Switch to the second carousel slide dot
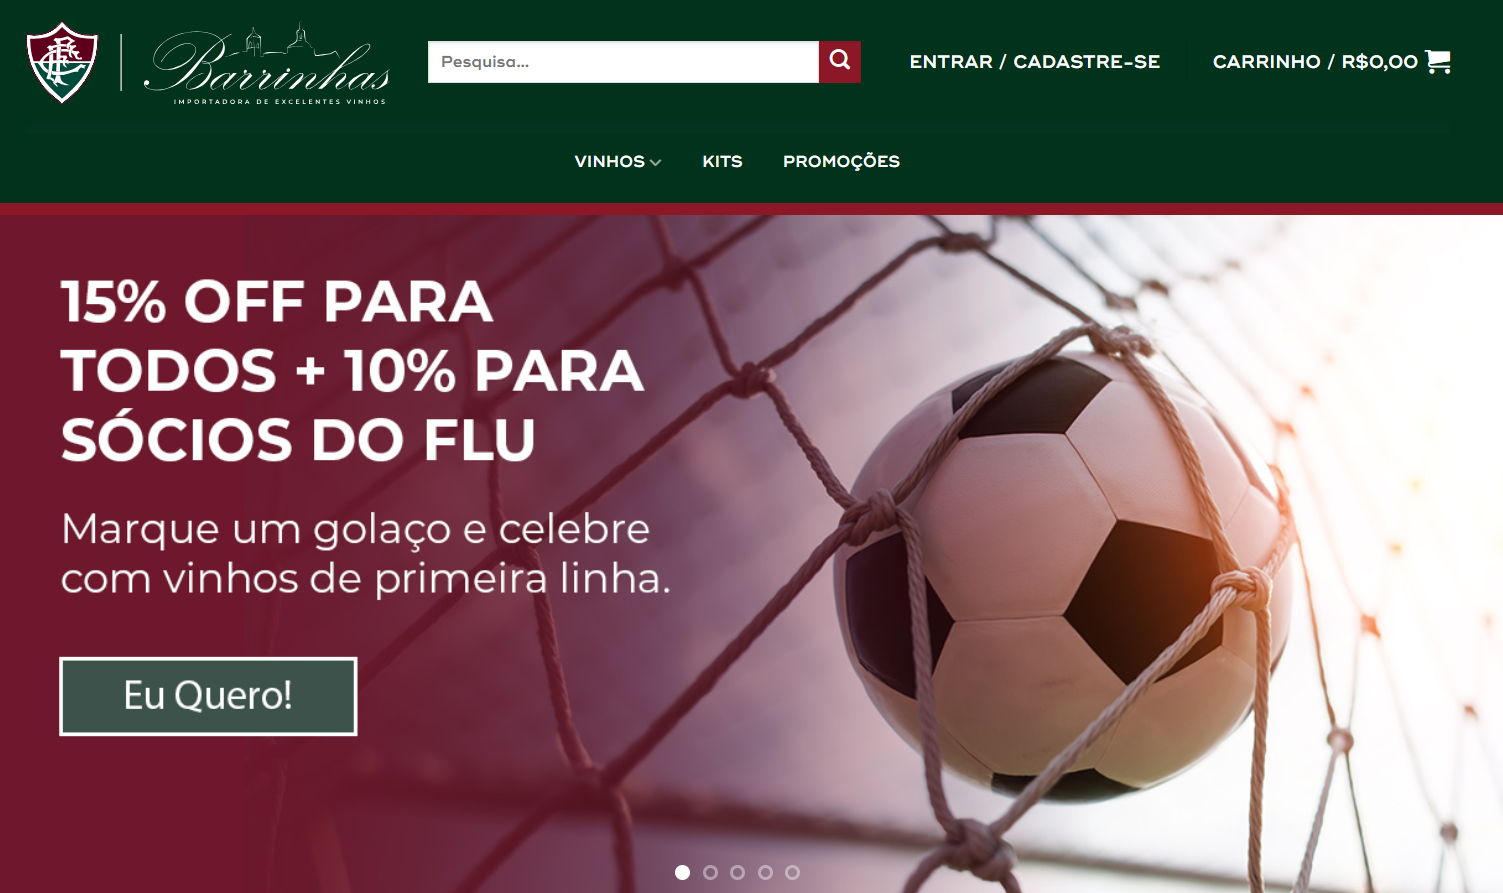Viewport: 1503px width, 893px height. click(710, 872)
